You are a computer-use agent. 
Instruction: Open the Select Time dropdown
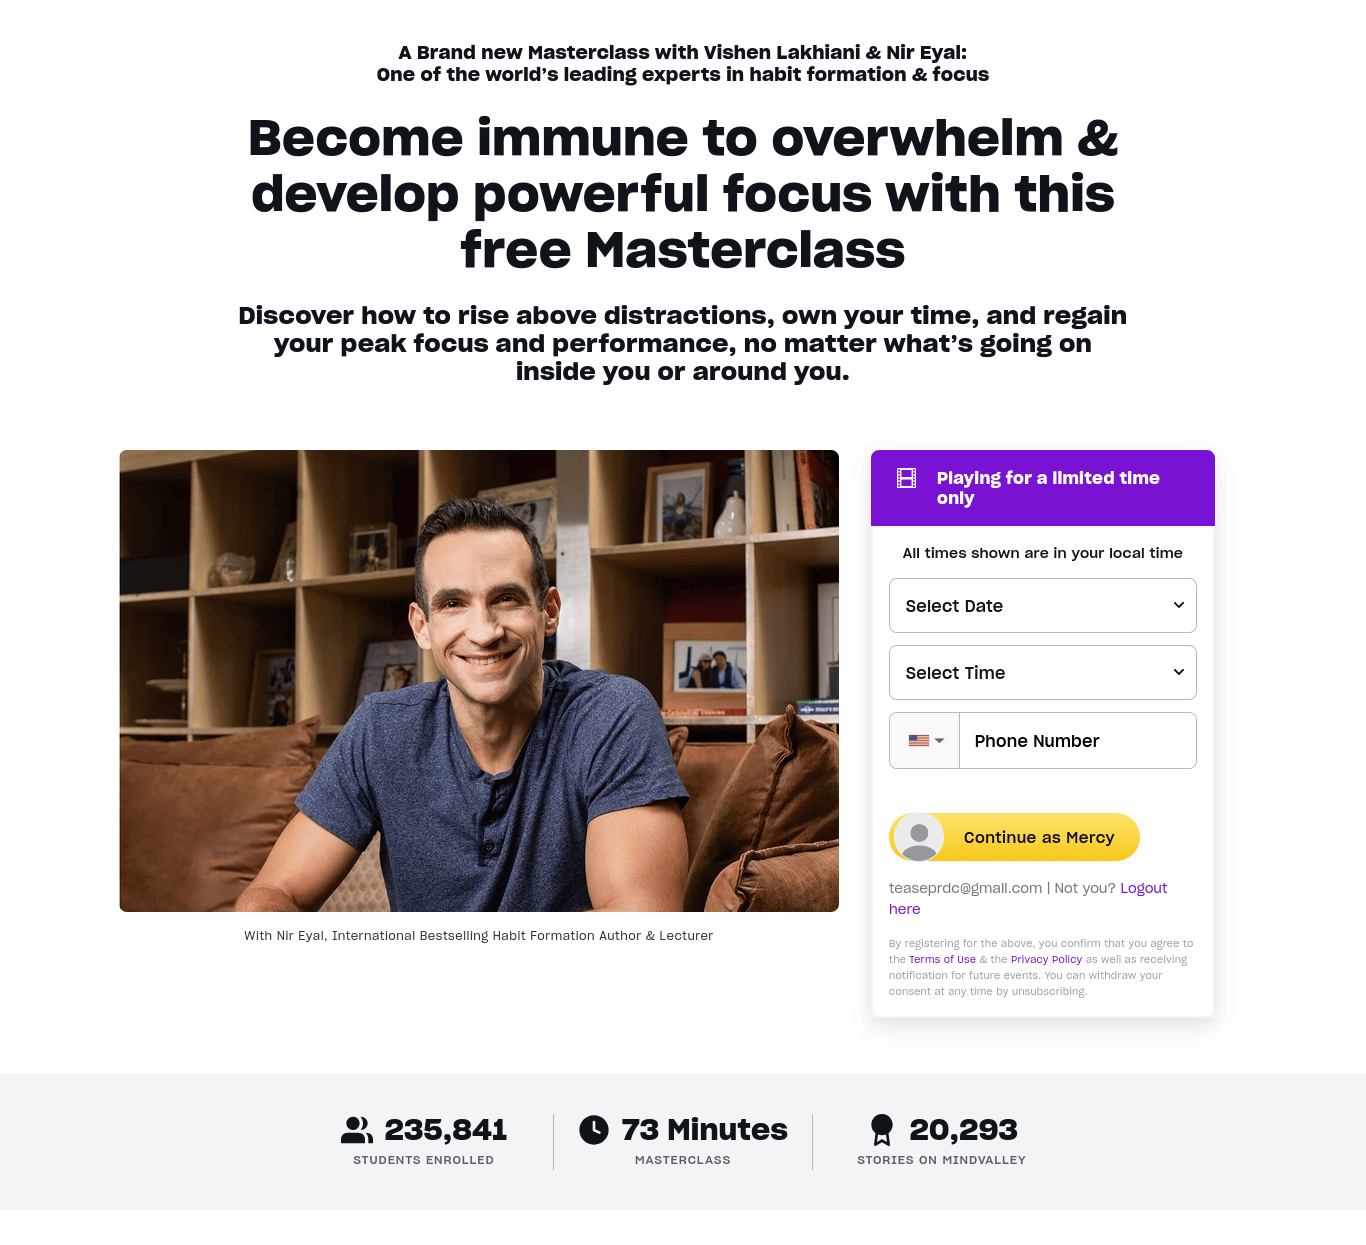[x=1043, y=673]
